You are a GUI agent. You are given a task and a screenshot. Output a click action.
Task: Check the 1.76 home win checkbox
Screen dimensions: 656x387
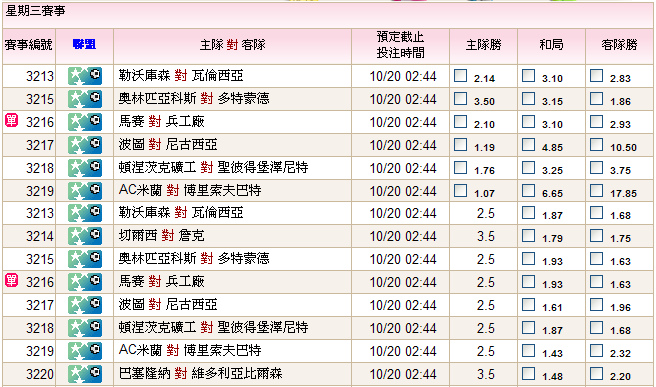pos(461,167)
